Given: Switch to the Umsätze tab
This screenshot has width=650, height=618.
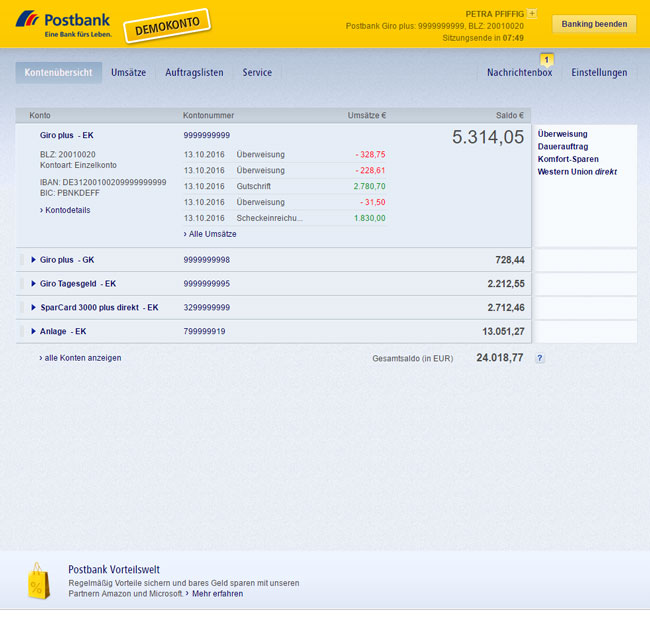Looking at the screenshot, I should (129, 73).
